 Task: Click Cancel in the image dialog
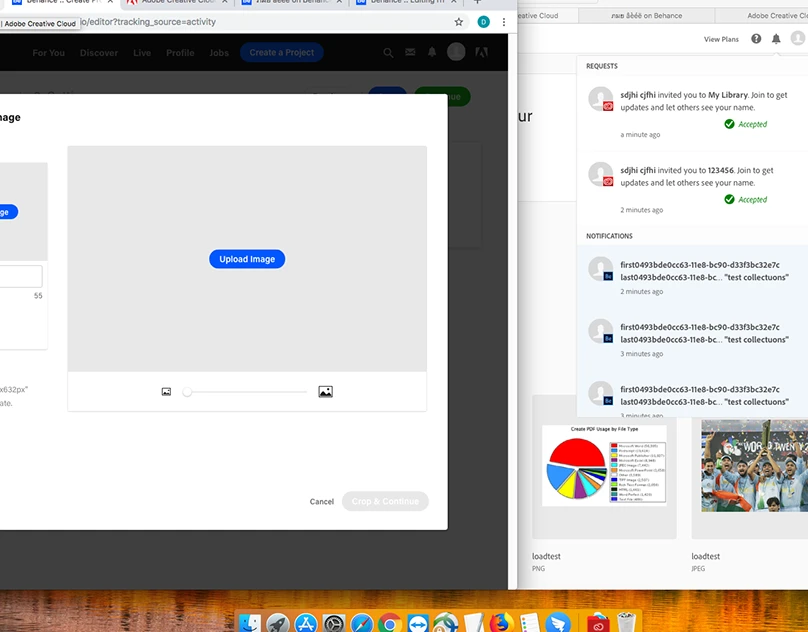pyautogui.click(x=321, y=501)
